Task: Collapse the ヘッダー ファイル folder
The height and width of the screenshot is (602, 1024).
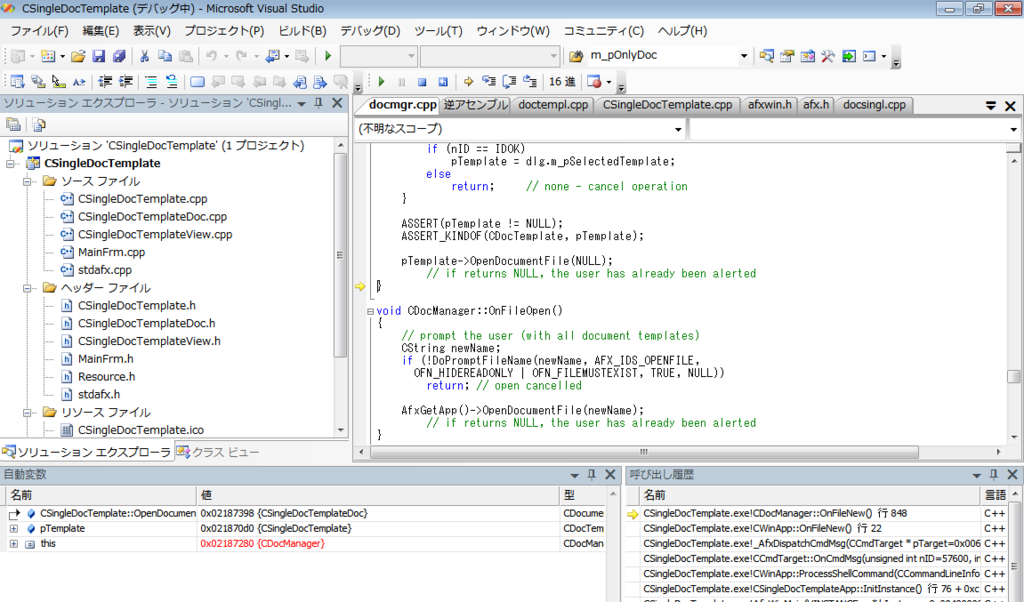Action: coord(27,287)
